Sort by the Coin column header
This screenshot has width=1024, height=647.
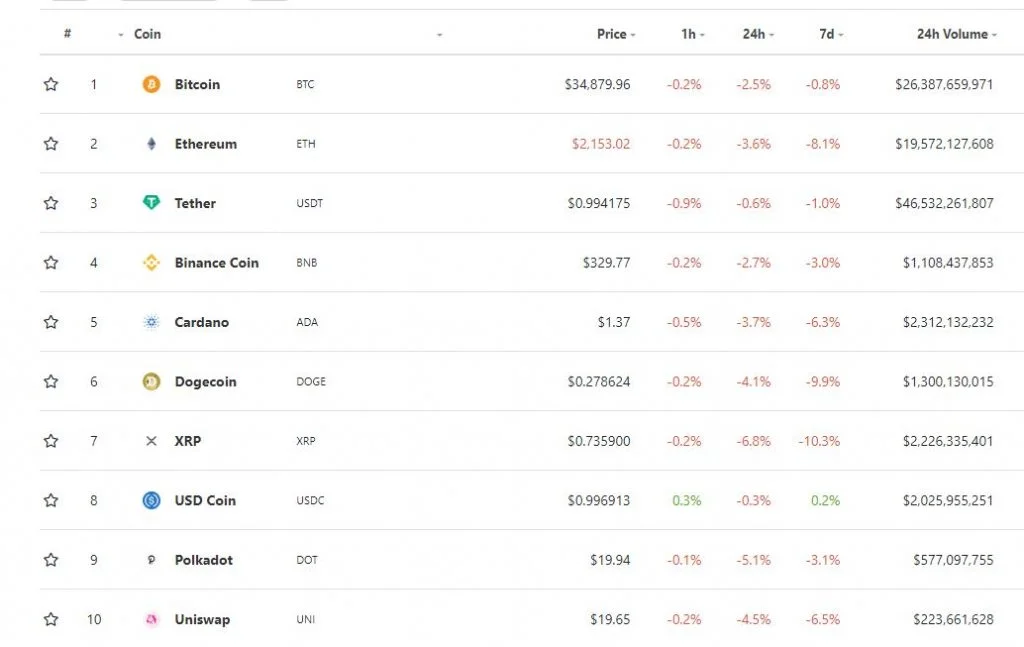pyautogui.click(x=147, y=34)
